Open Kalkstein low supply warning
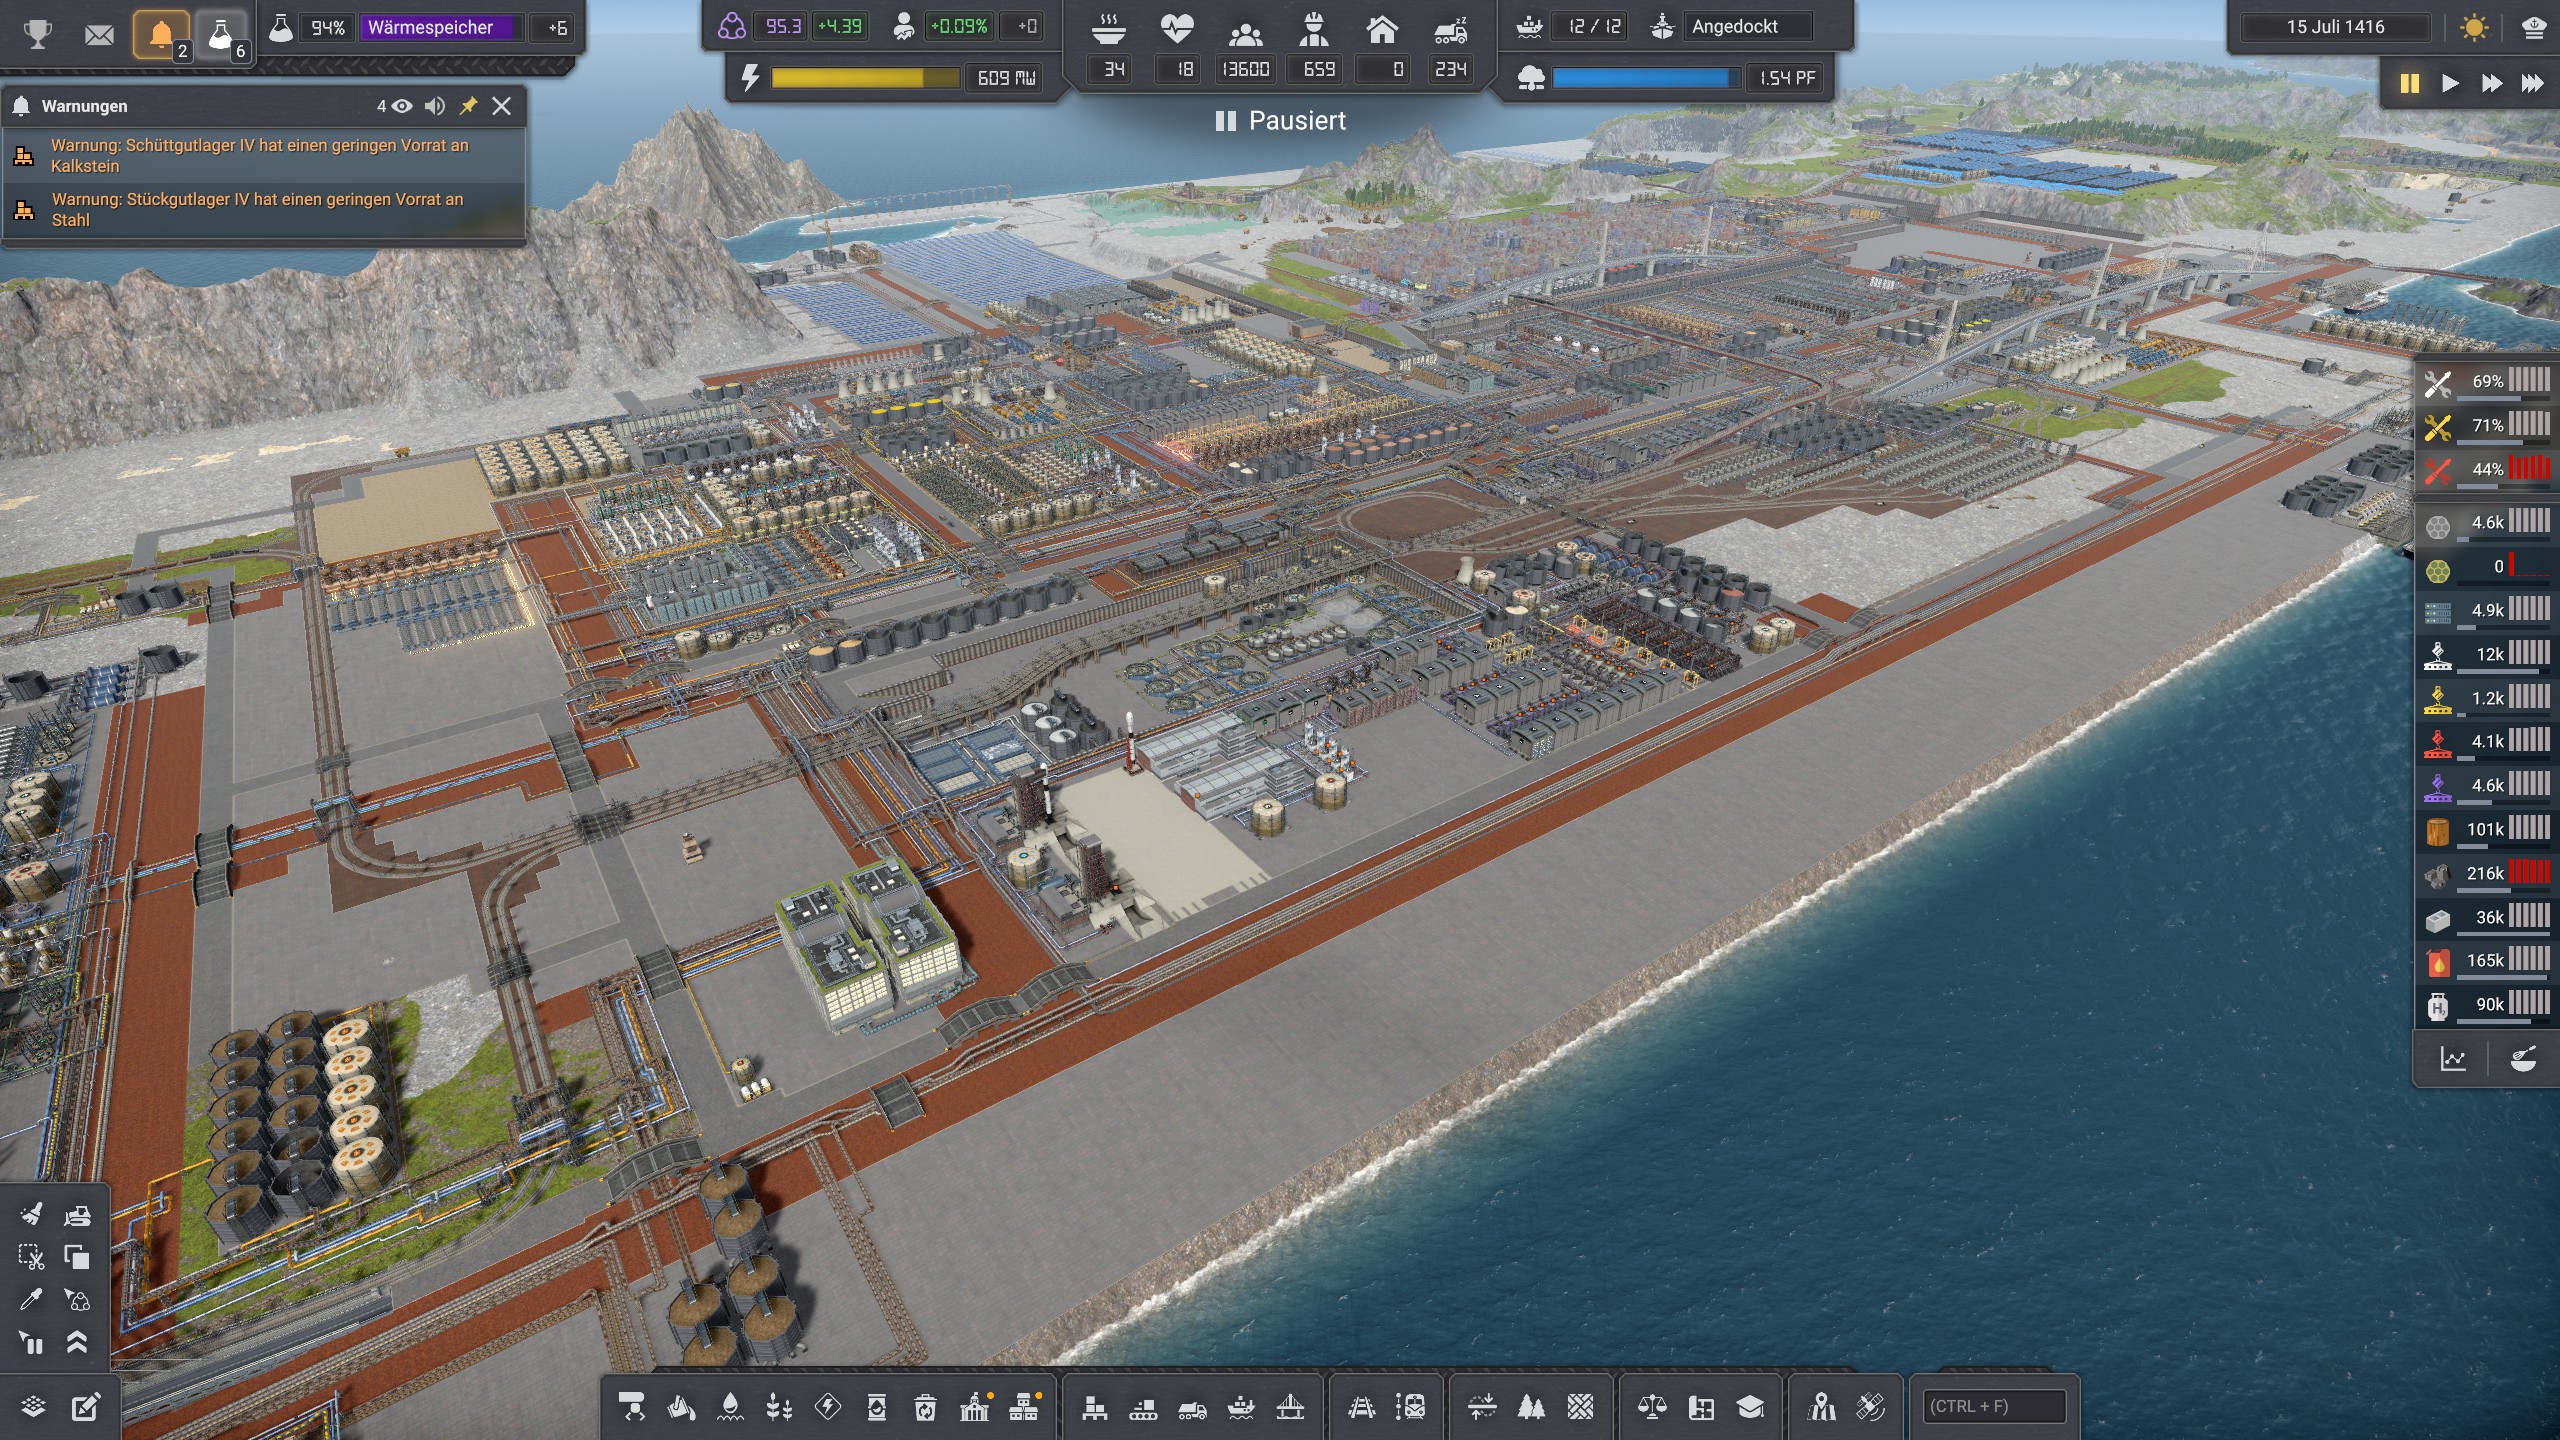This screenshot has width=2560, height=1440. click(260, 156)
